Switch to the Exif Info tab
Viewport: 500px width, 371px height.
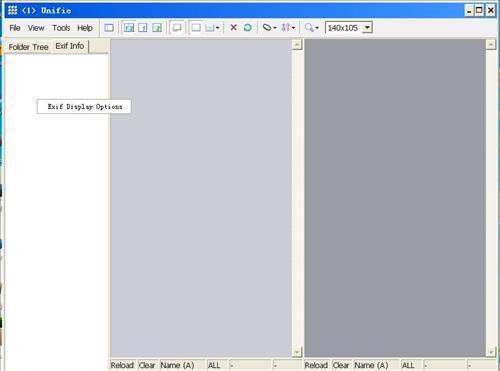click(x=70, y=46)
